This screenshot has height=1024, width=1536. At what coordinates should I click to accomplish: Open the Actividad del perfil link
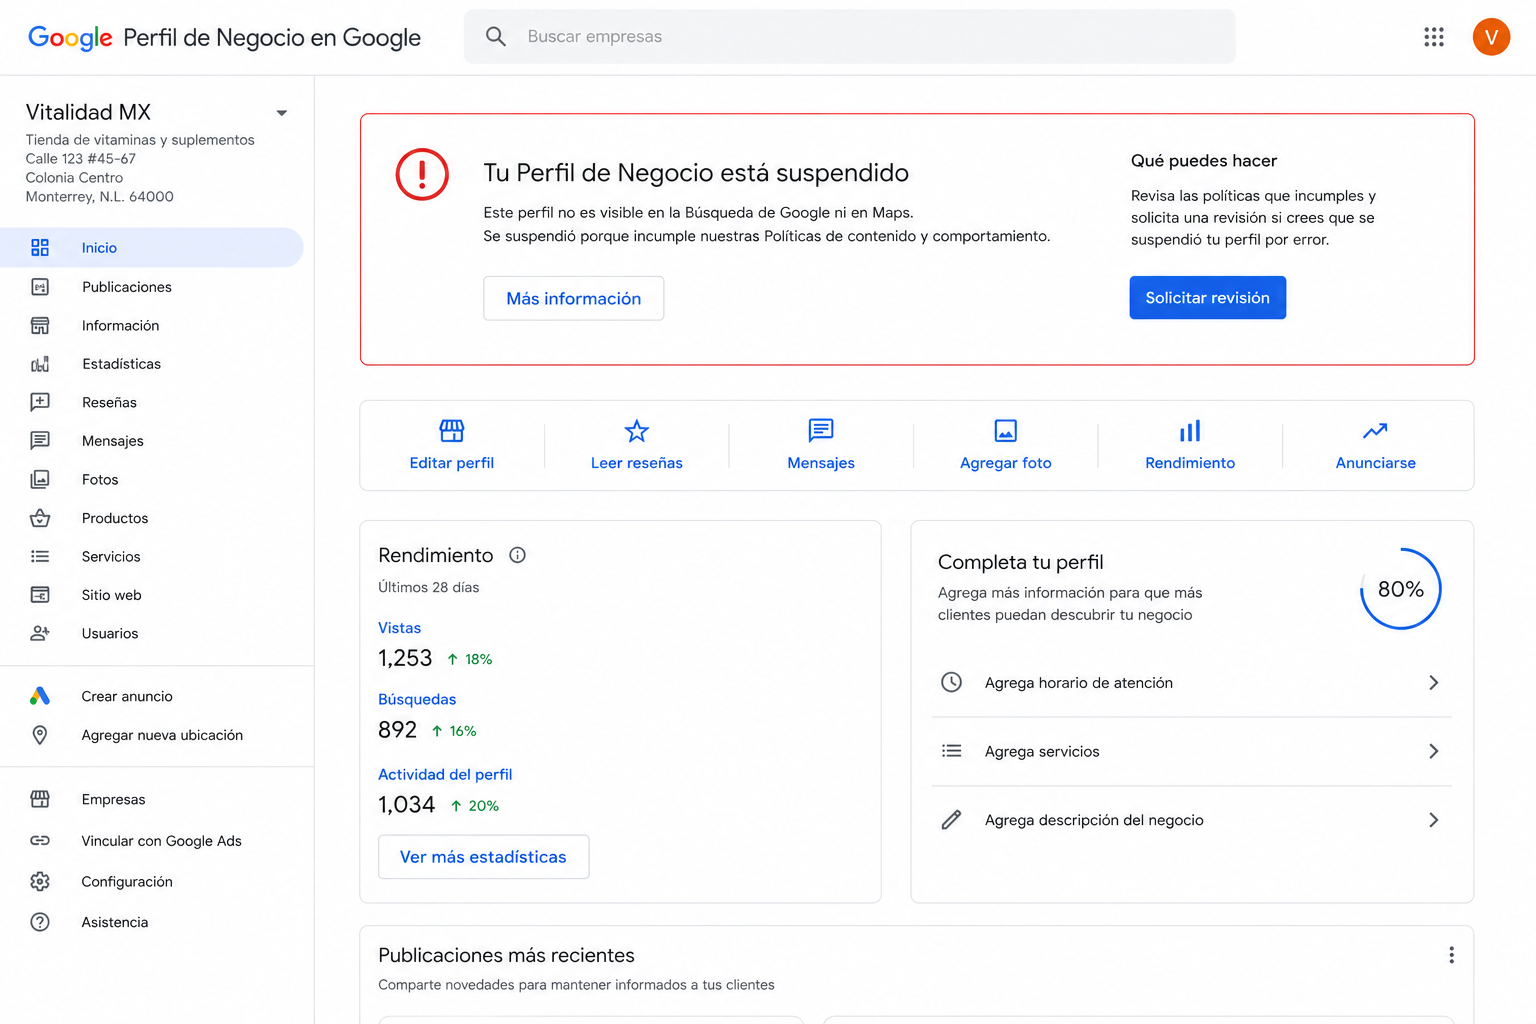pos(445,774)
